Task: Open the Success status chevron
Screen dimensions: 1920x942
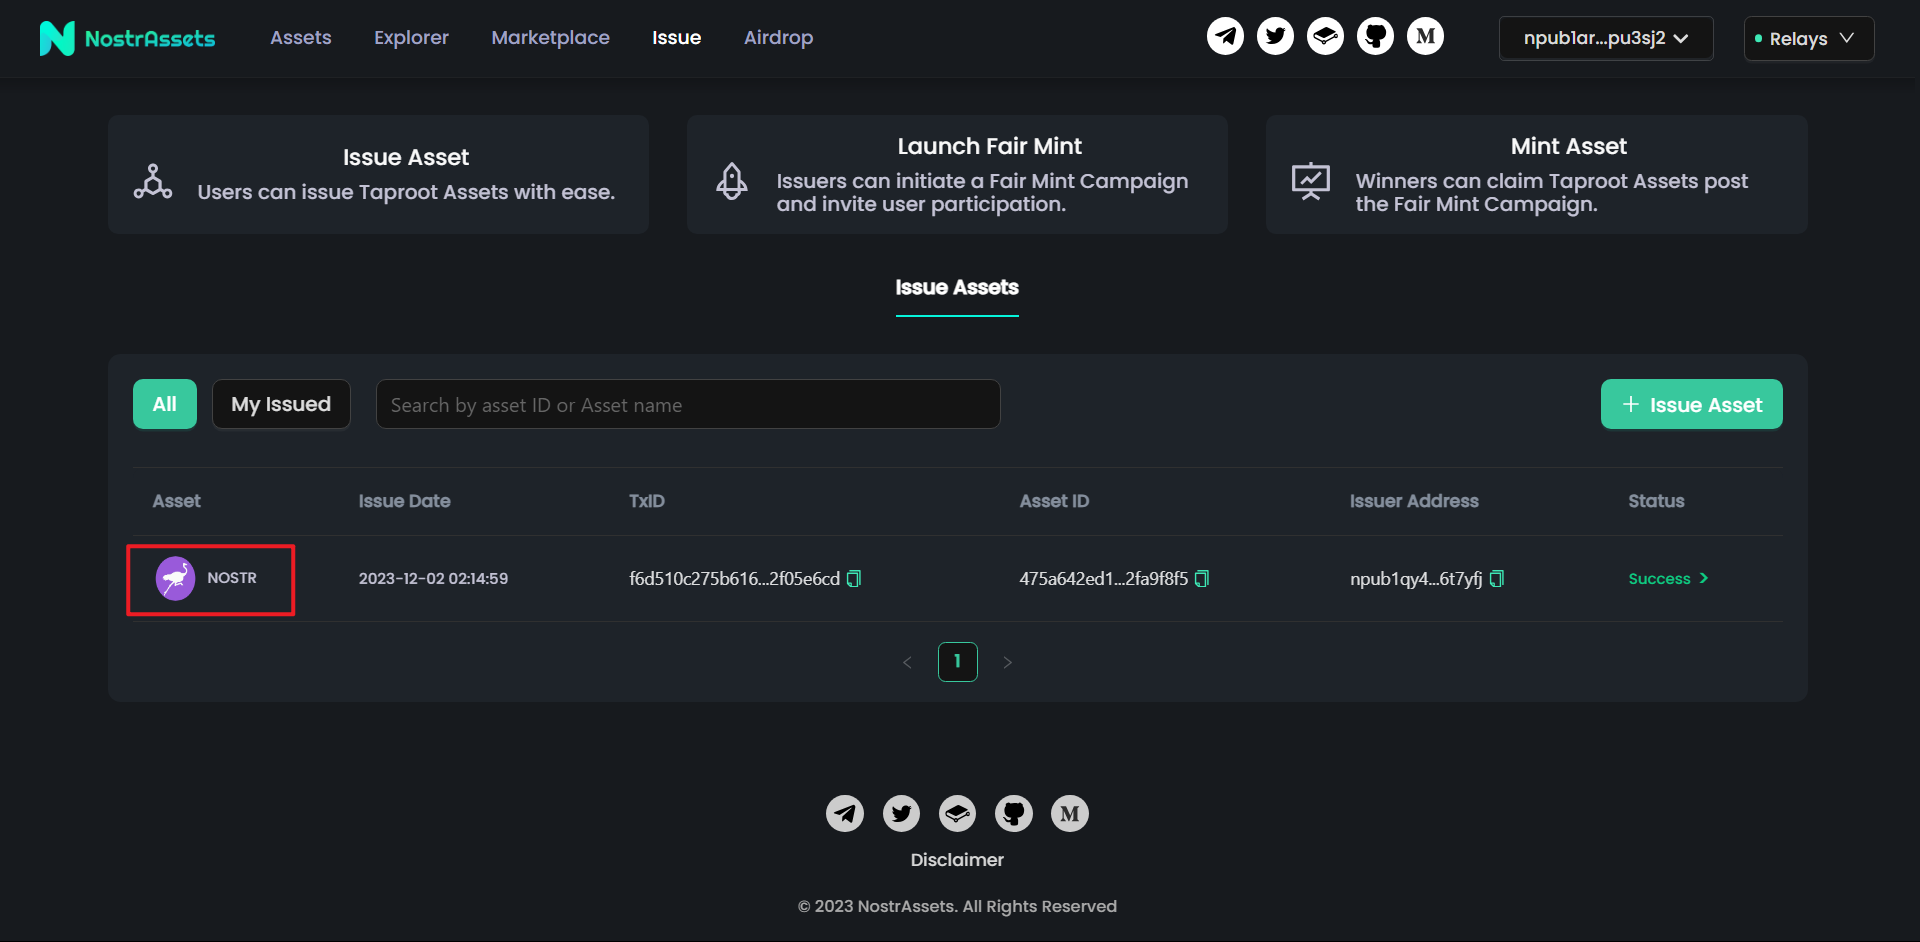Action: pyautogui.click(x=1704, y=578)
